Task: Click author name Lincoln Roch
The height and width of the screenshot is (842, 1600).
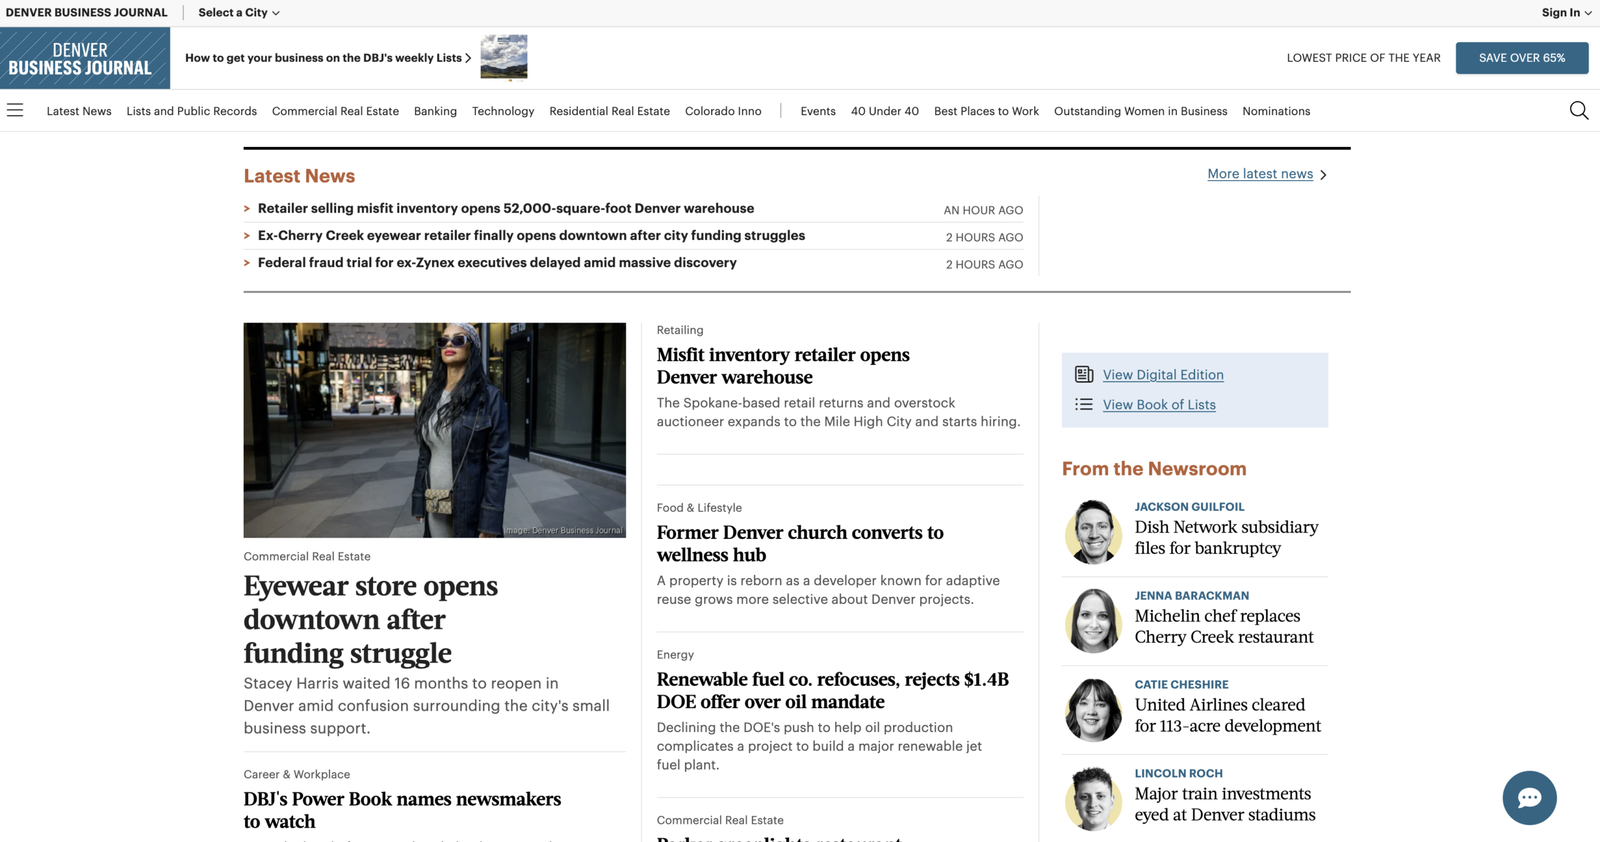Action: click(x=1178, y=774)
